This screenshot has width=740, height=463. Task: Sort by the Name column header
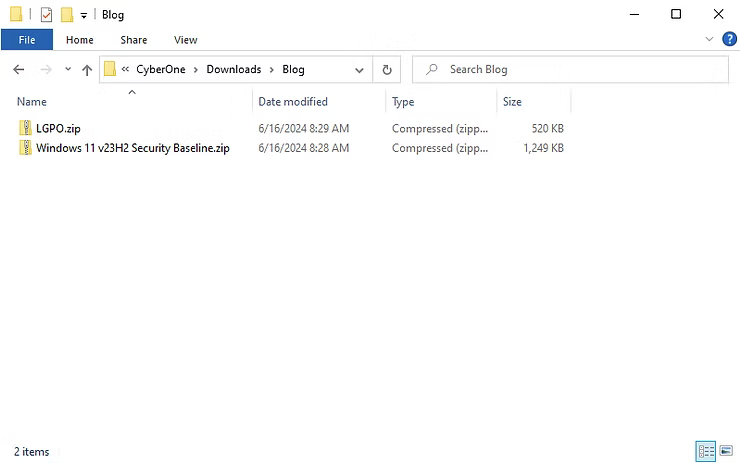pyautogui.click(x=32, y=101)
